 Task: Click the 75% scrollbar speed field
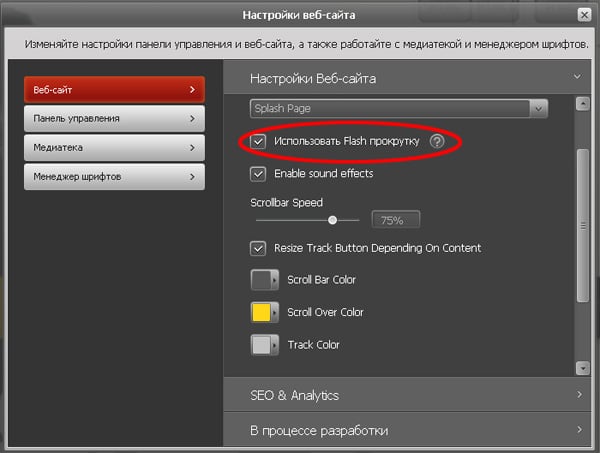click(395, 220)
